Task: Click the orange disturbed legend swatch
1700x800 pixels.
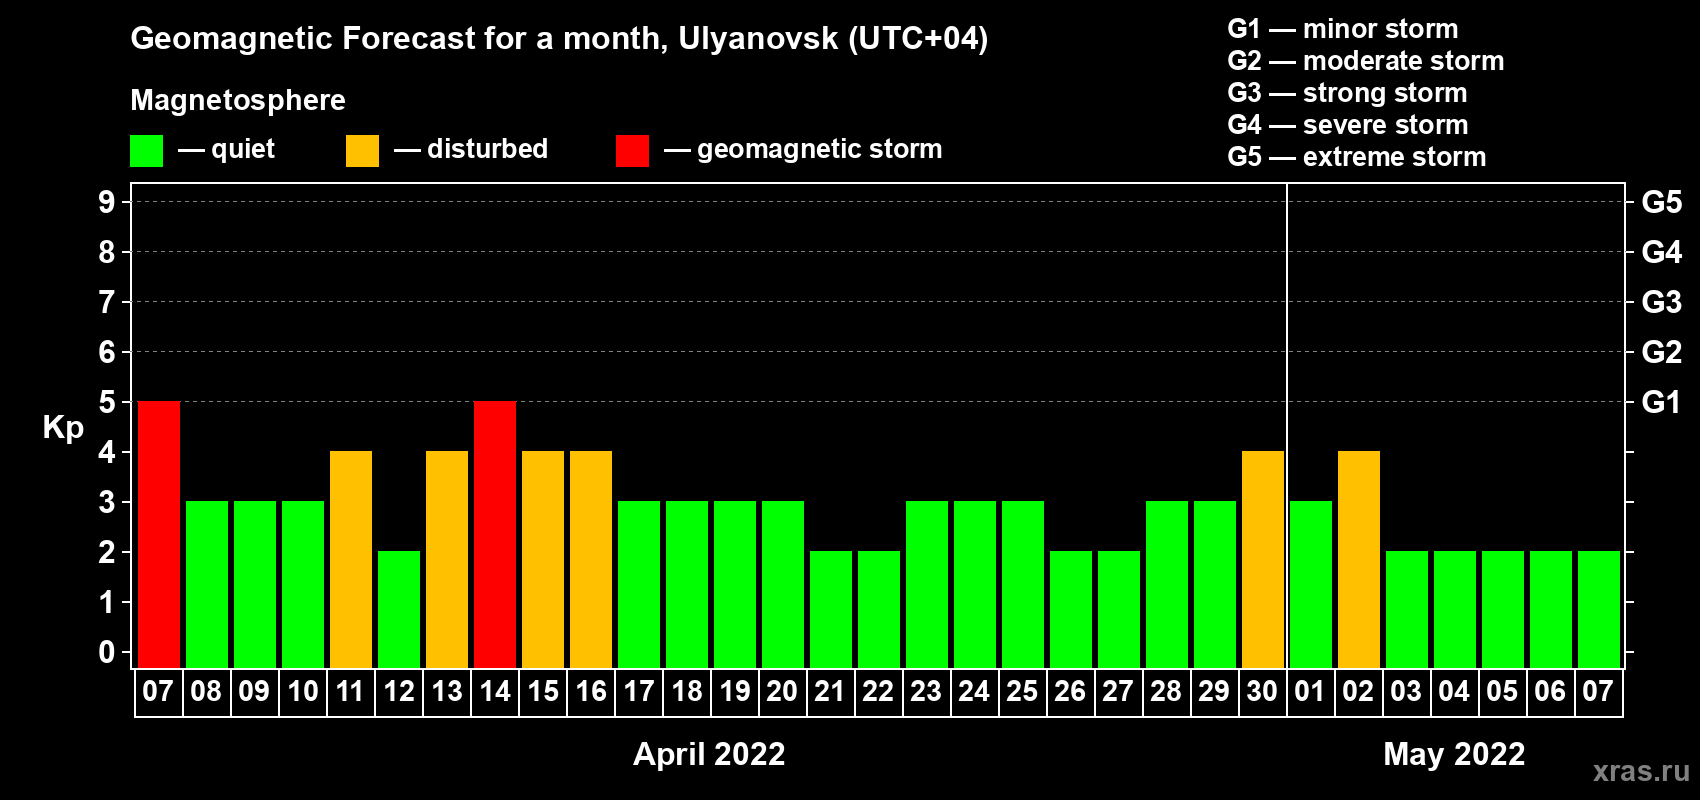Action: [362, 151]
